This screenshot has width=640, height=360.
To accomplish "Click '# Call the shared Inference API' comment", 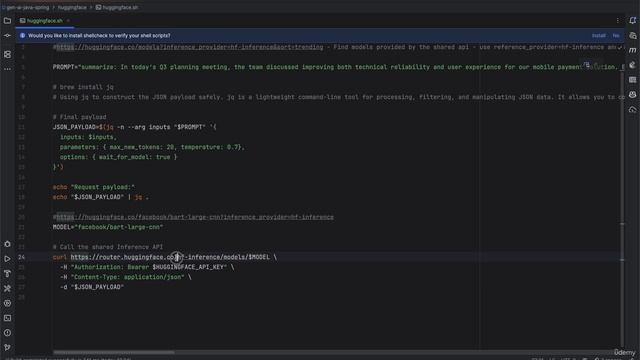I will click(108, 247).
